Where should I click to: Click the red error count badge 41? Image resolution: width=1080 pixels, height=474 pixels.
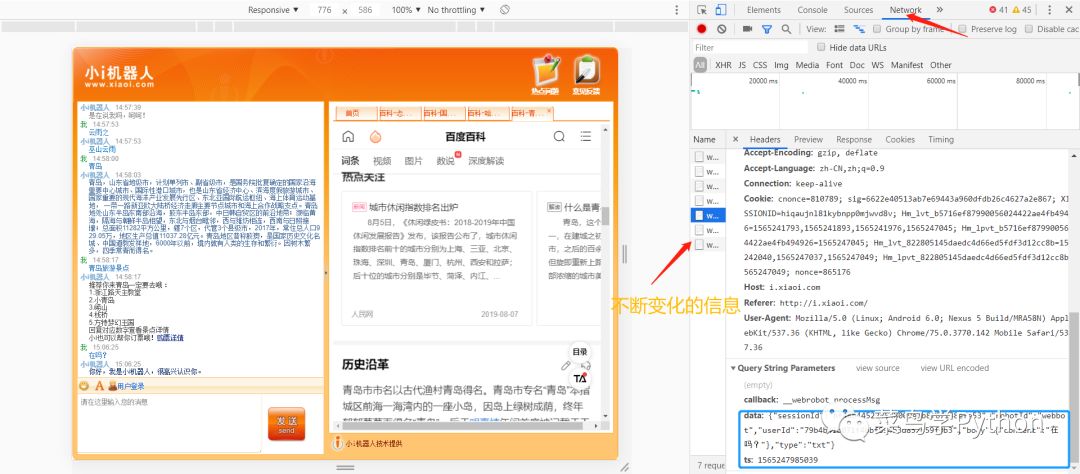pyautogui.click(x=998, y=10)
